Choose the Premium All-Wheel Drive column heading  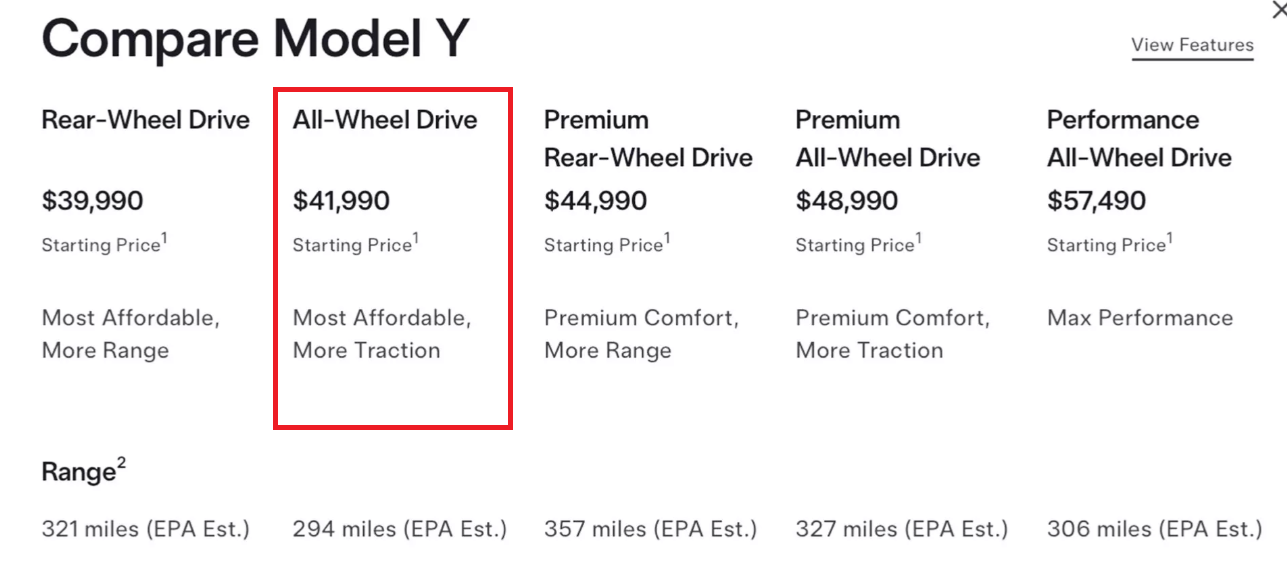coord(888,139)
